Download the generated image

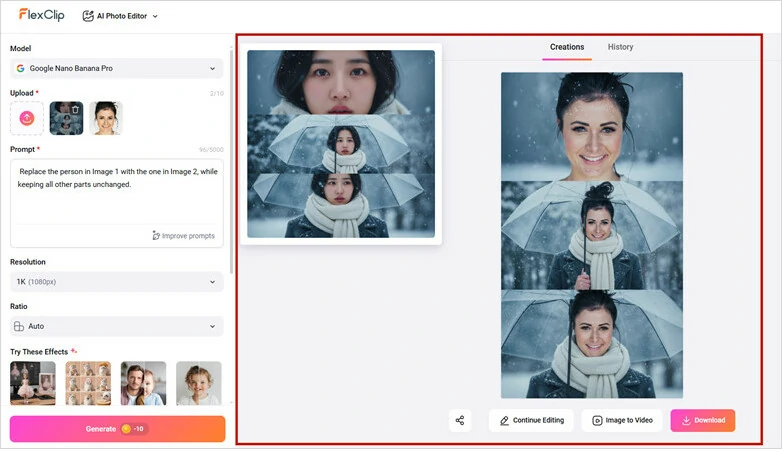tap(703, 421)
